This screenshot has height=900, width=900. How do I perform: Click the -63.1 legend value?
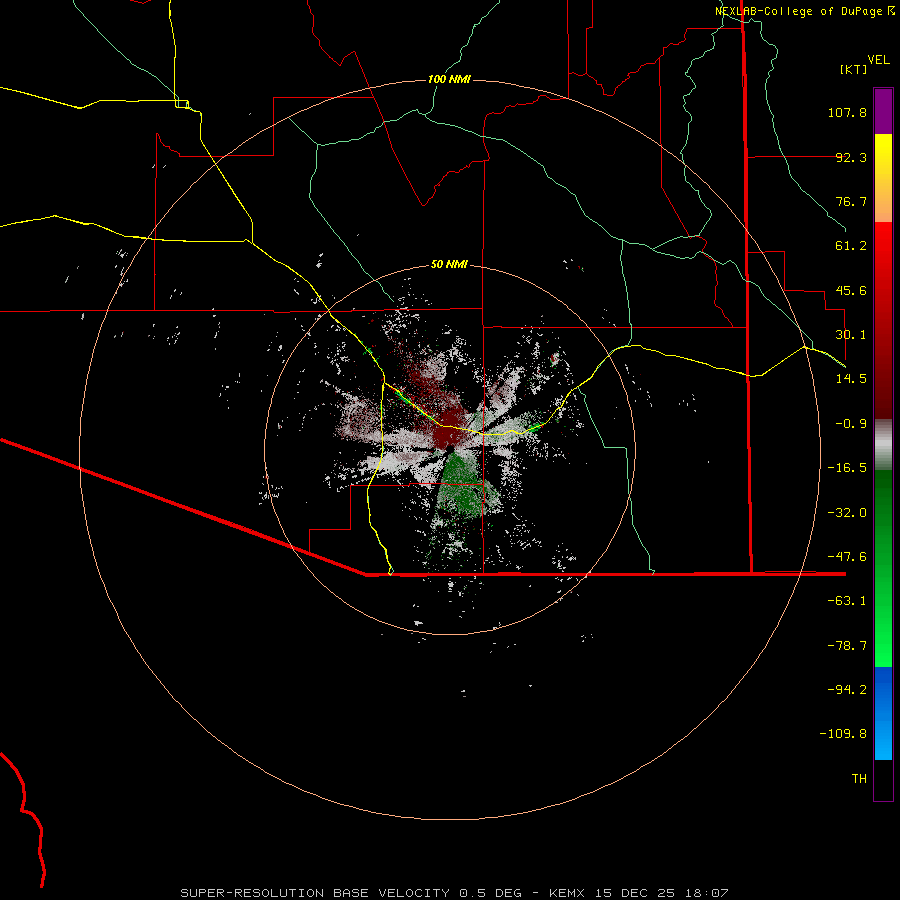pyautogui.click(x=847, y=601)
